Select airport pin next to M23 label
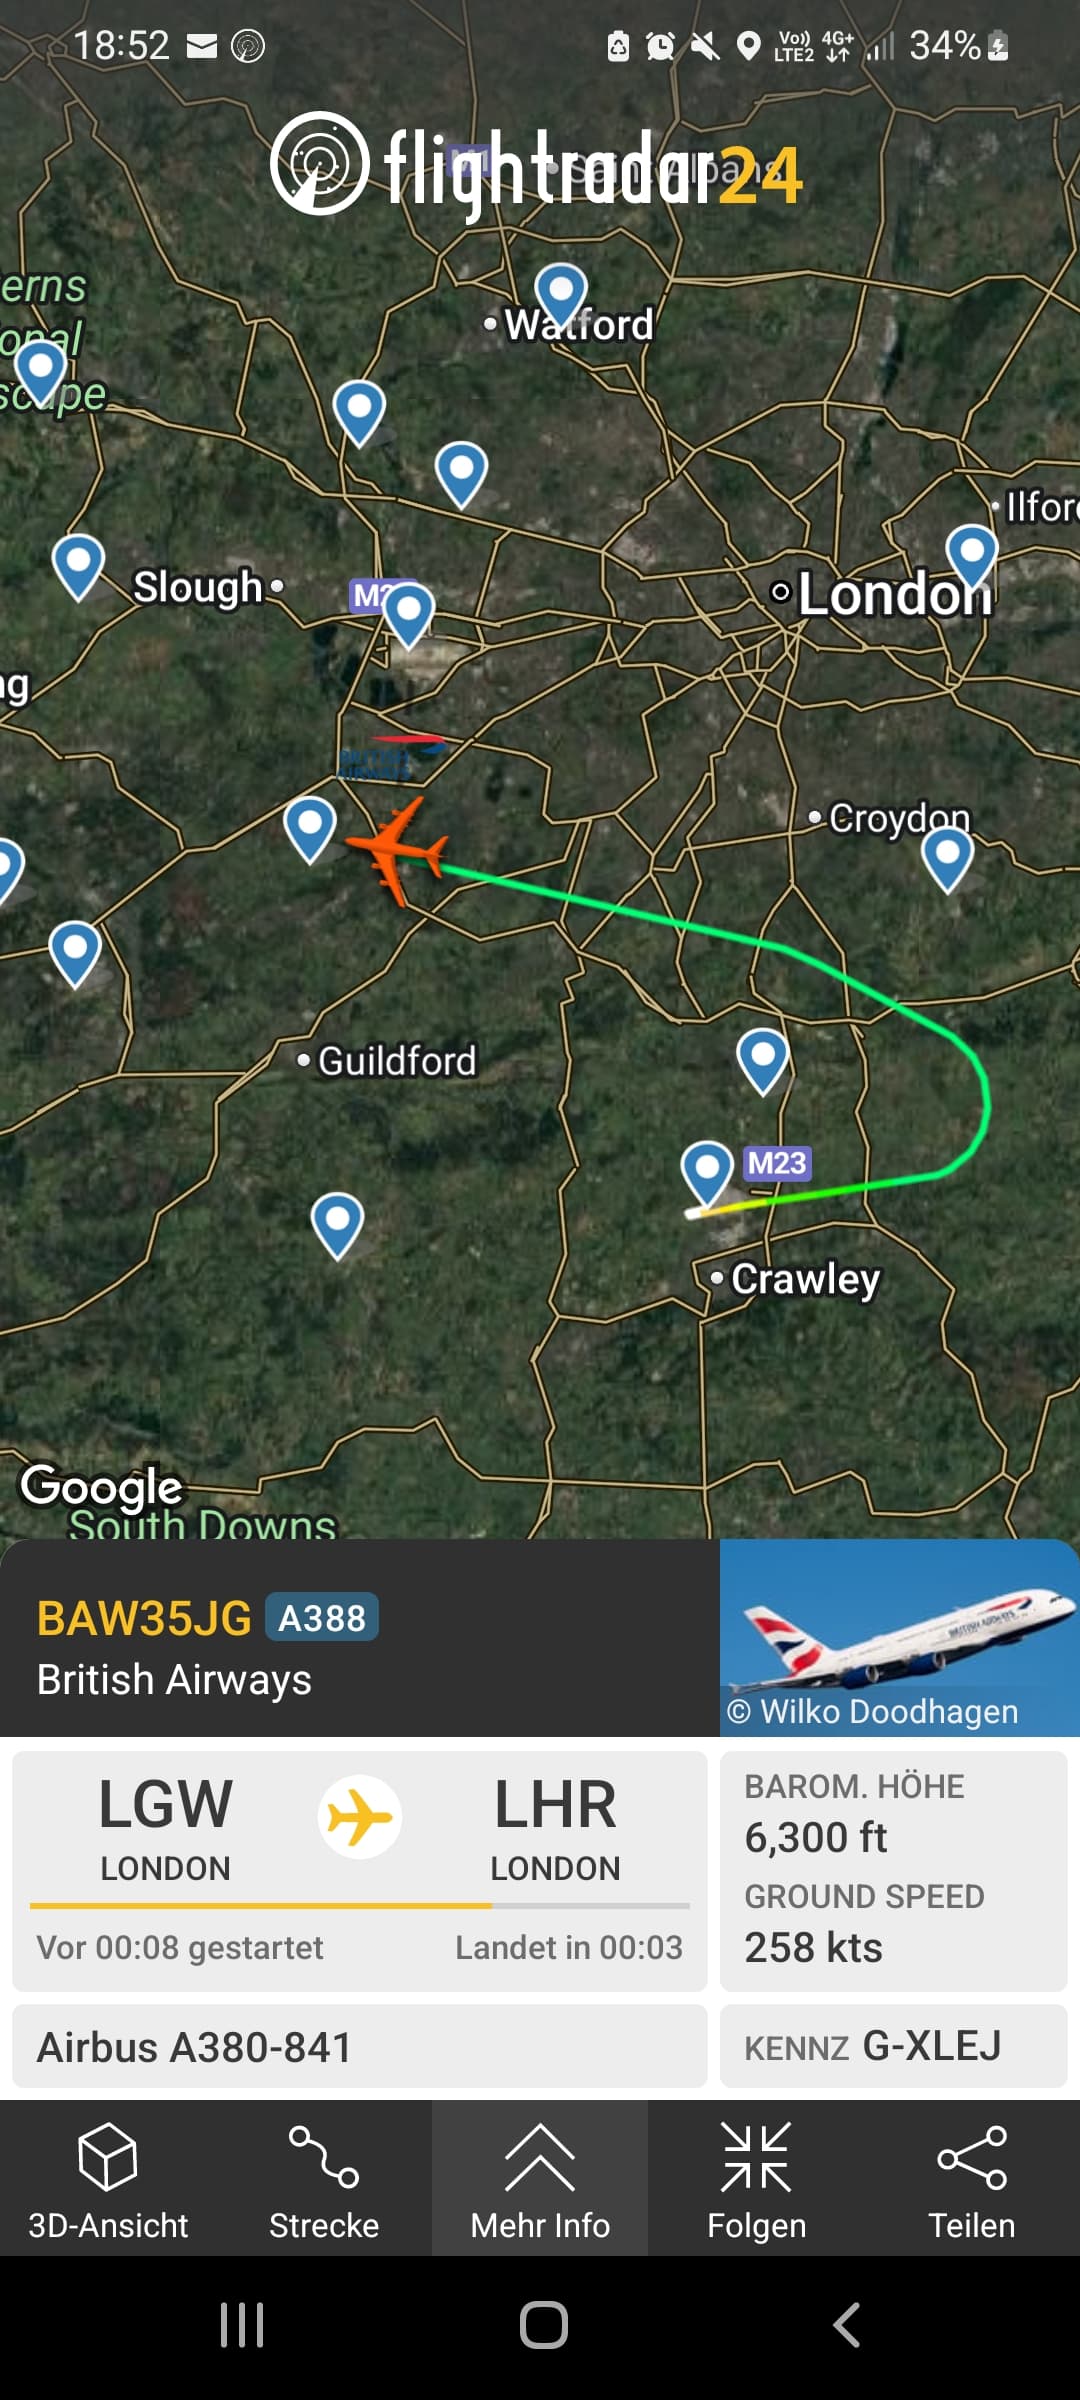 [708, 1172]
